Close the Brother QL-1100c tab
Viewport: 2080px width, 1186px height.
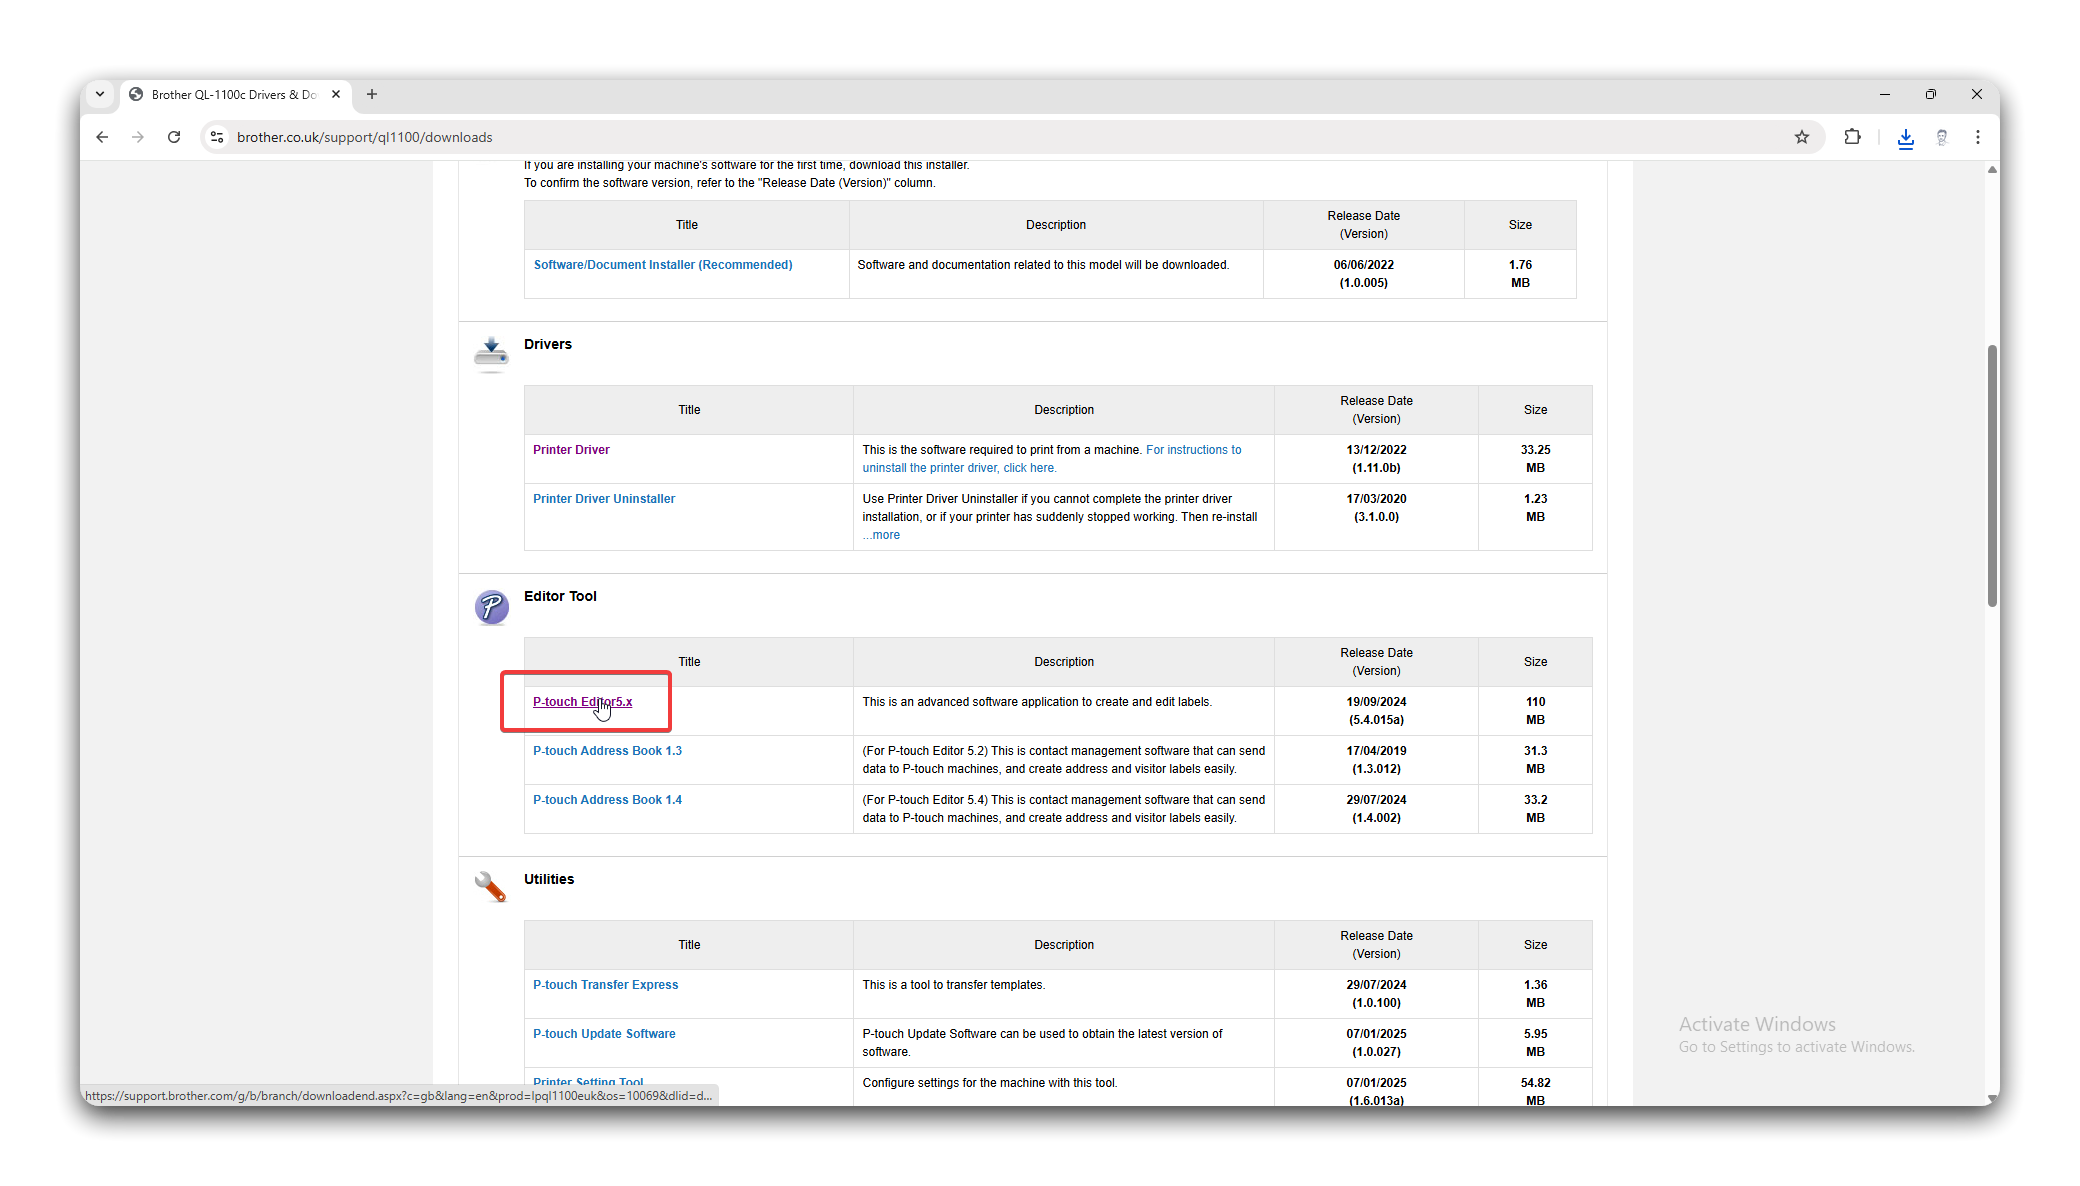click(x=336, y=94)
